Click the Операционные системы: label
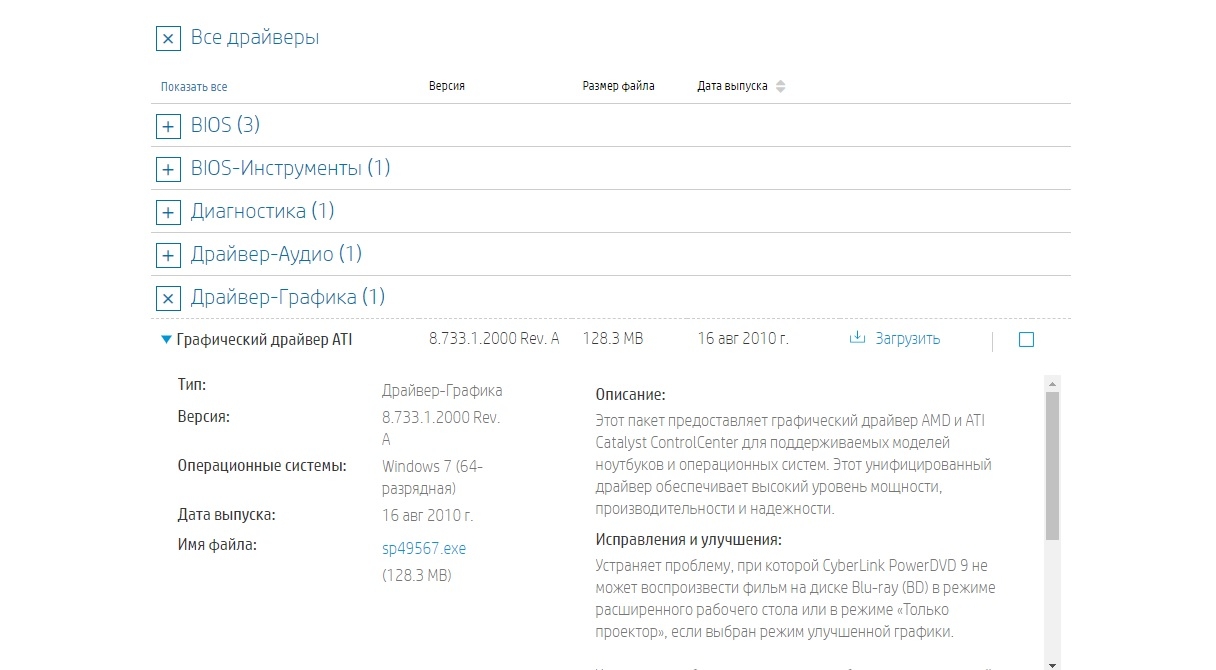1216x670 pixels. click(x=262, y=465)
